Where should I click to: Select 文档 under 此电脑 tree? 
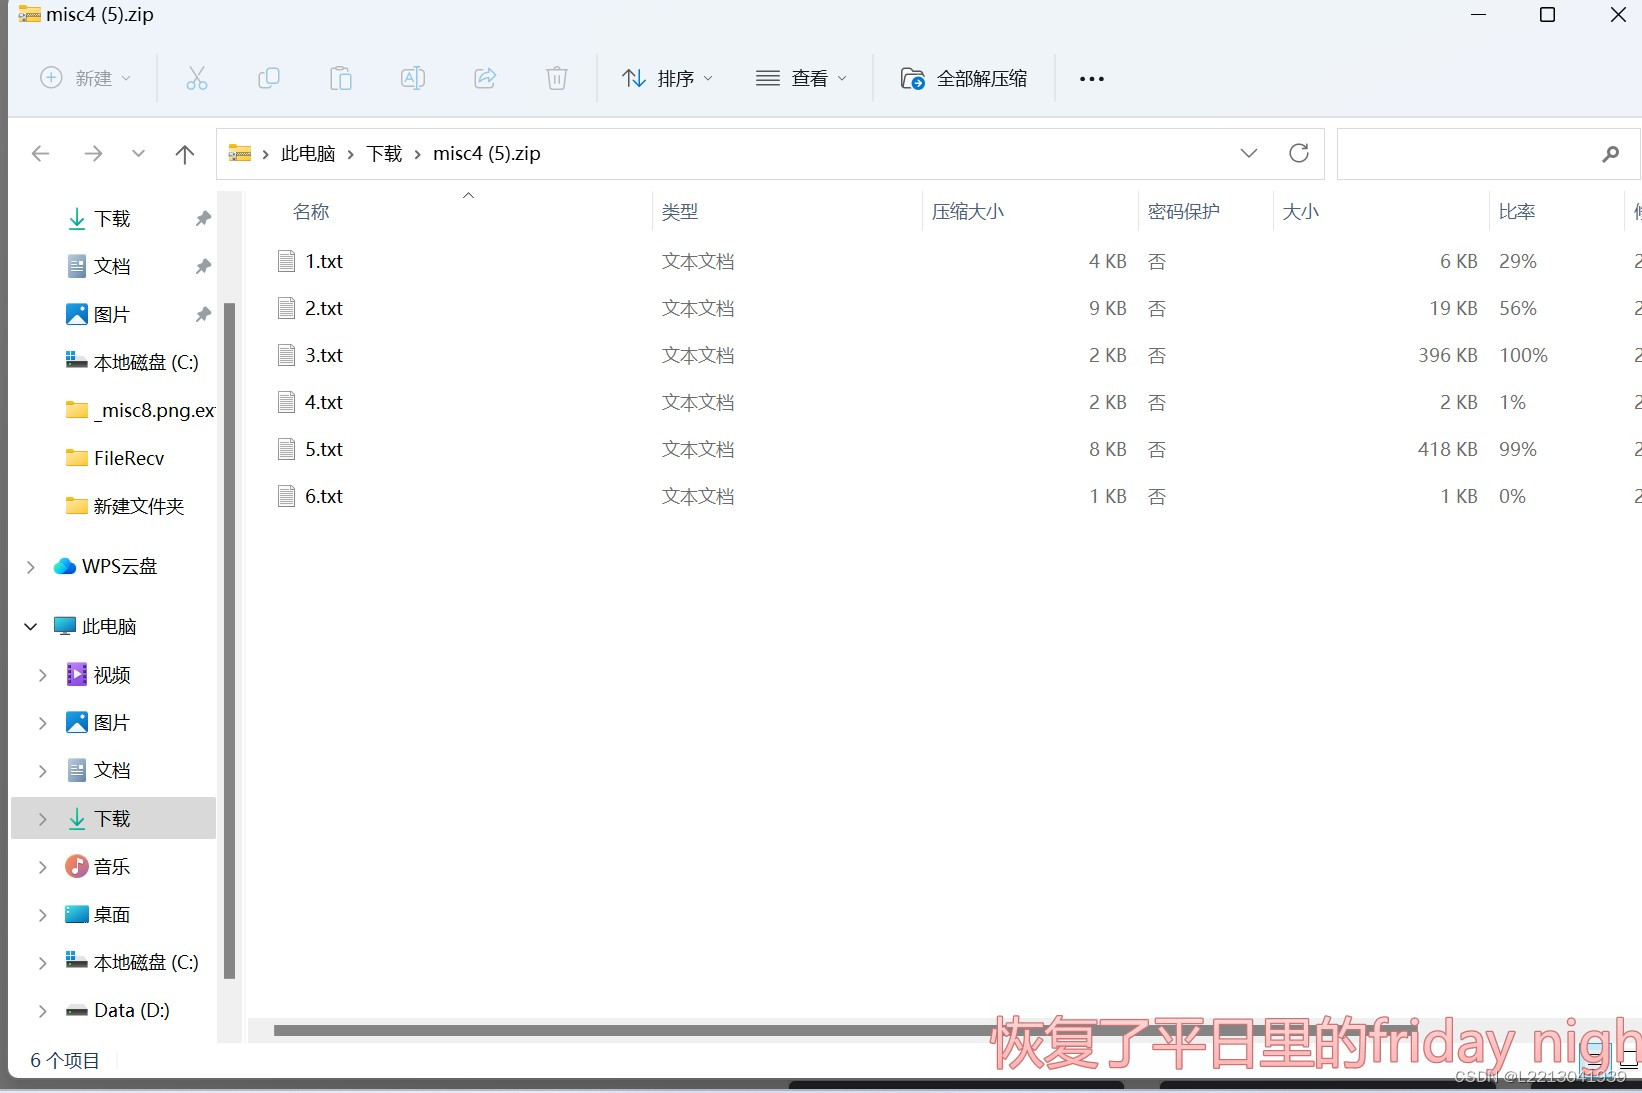point(98,770)
